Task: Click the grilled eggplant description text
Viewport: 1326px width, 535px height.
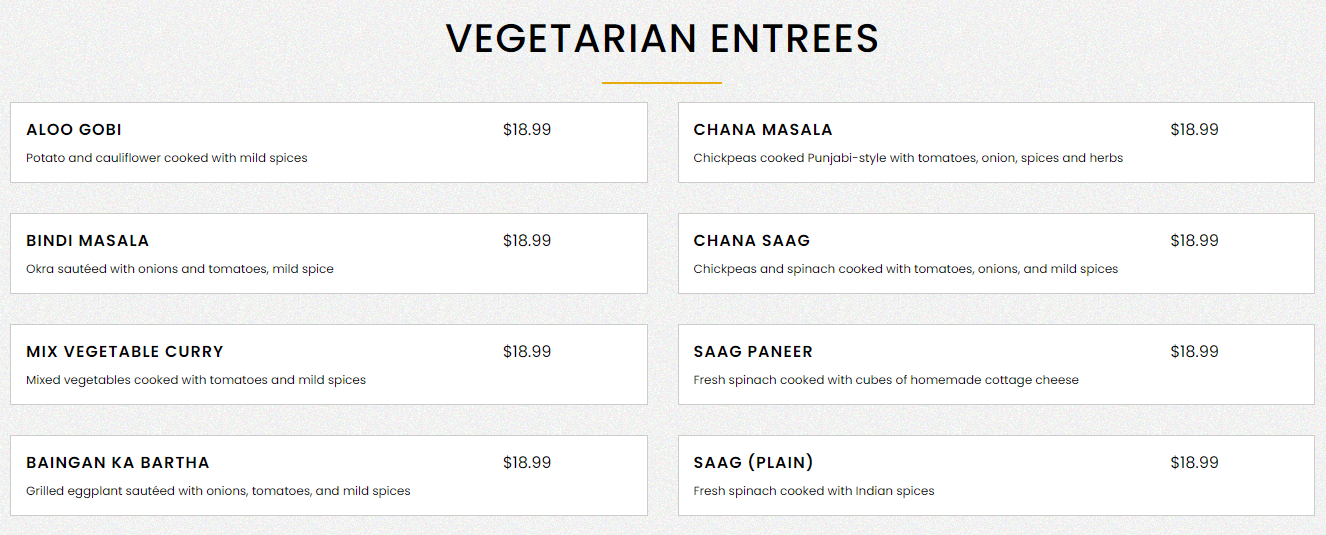Action: [x=218, y=491]
